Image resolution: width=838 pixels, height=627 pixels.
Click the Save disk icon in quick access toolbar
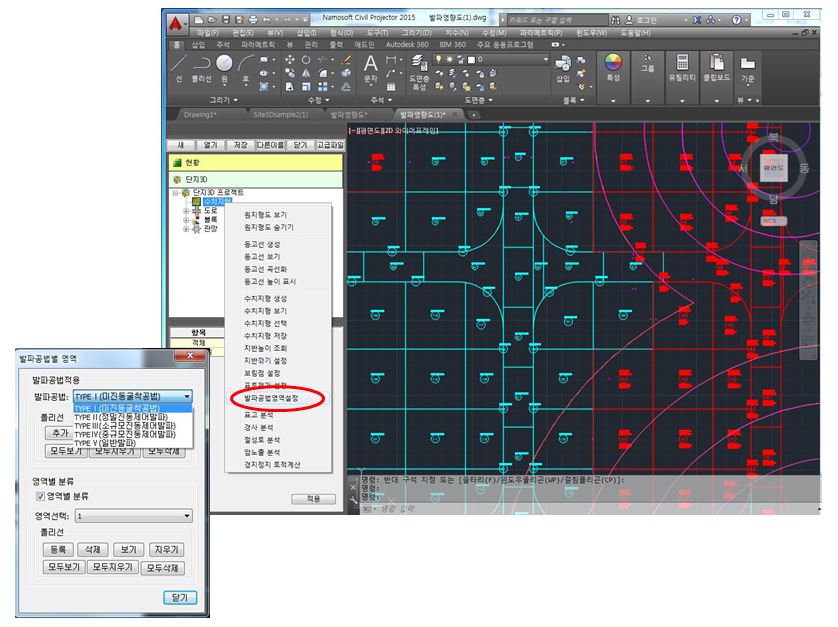tap(226, 20)
